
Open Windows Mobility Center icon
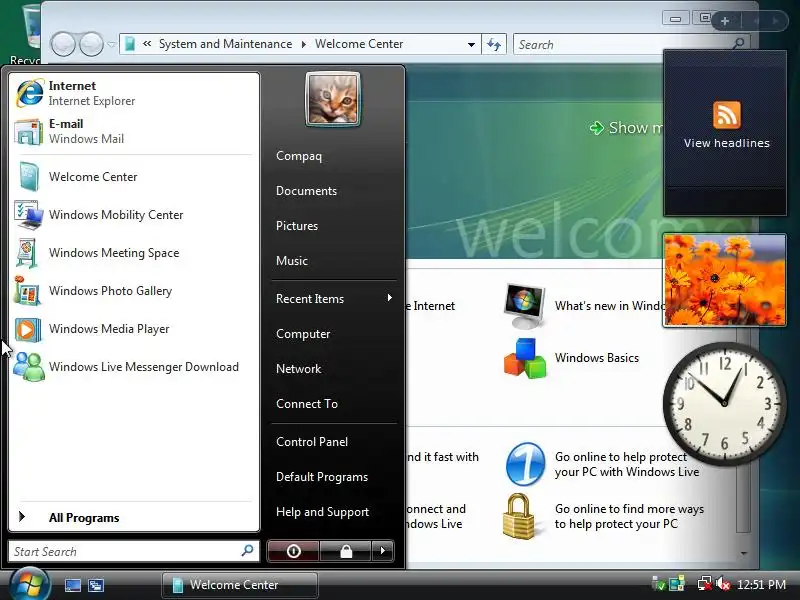pyautogui.click(x=29, y=215)
